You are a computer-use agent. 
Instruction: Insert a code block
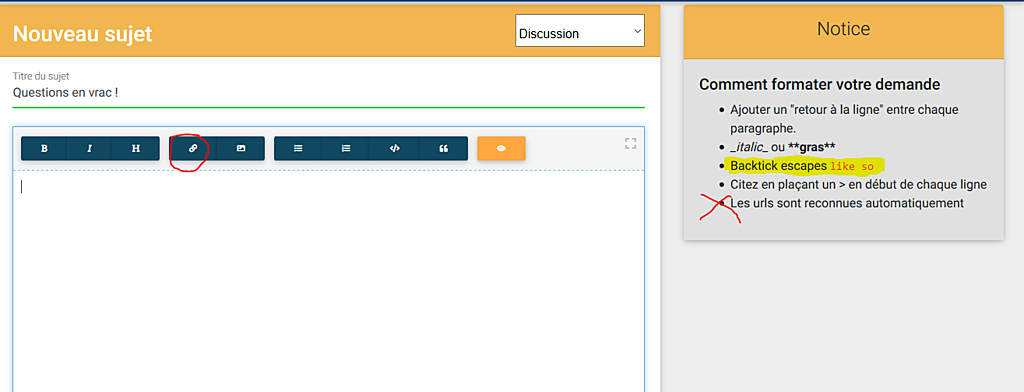tap(394, 148)
